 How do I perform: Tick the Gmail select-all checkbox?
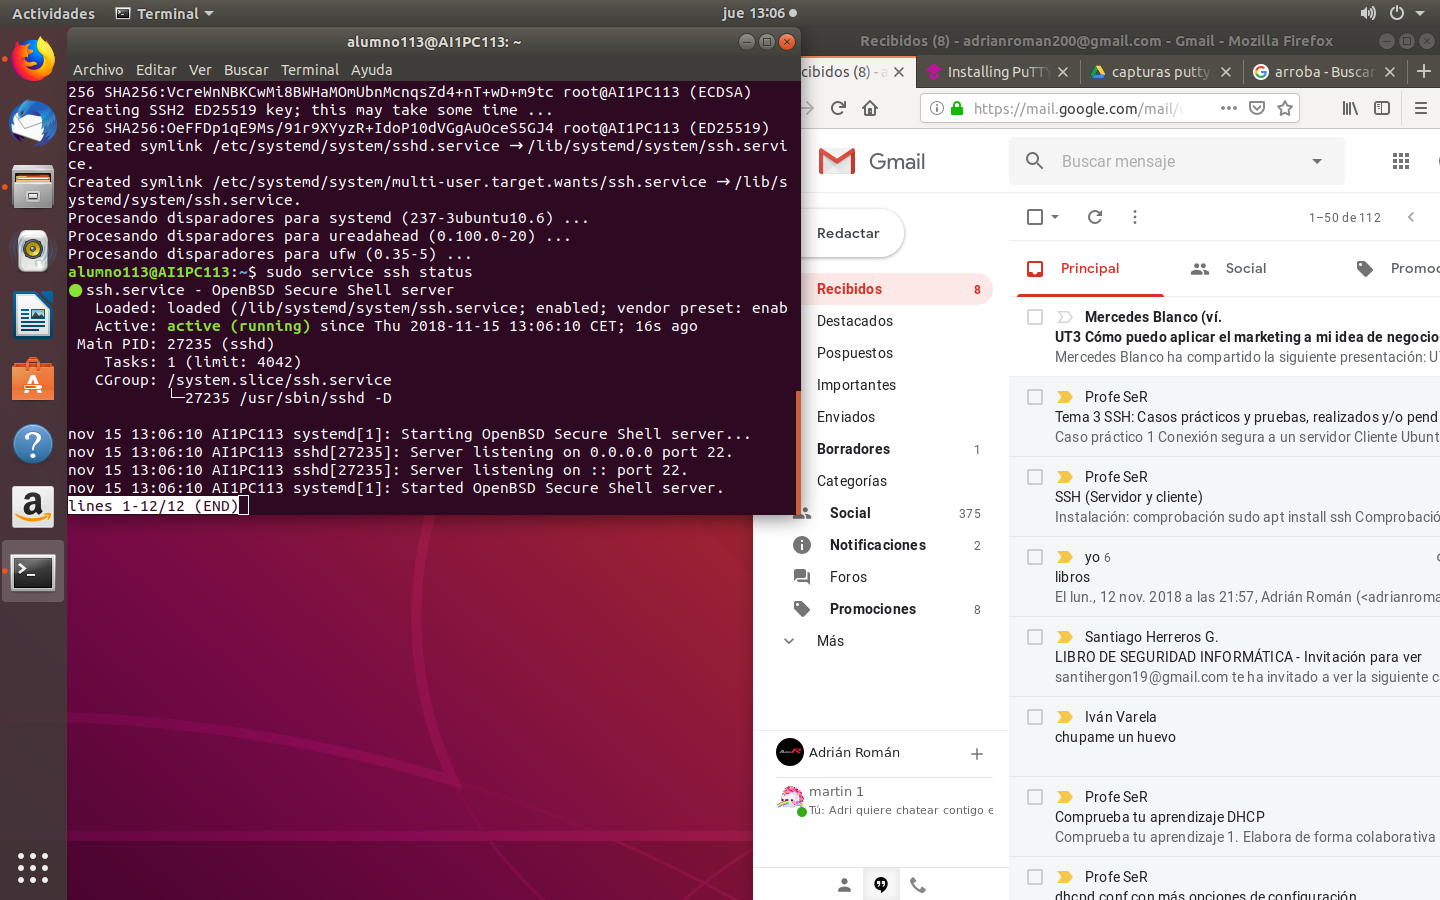[1035, 217]
